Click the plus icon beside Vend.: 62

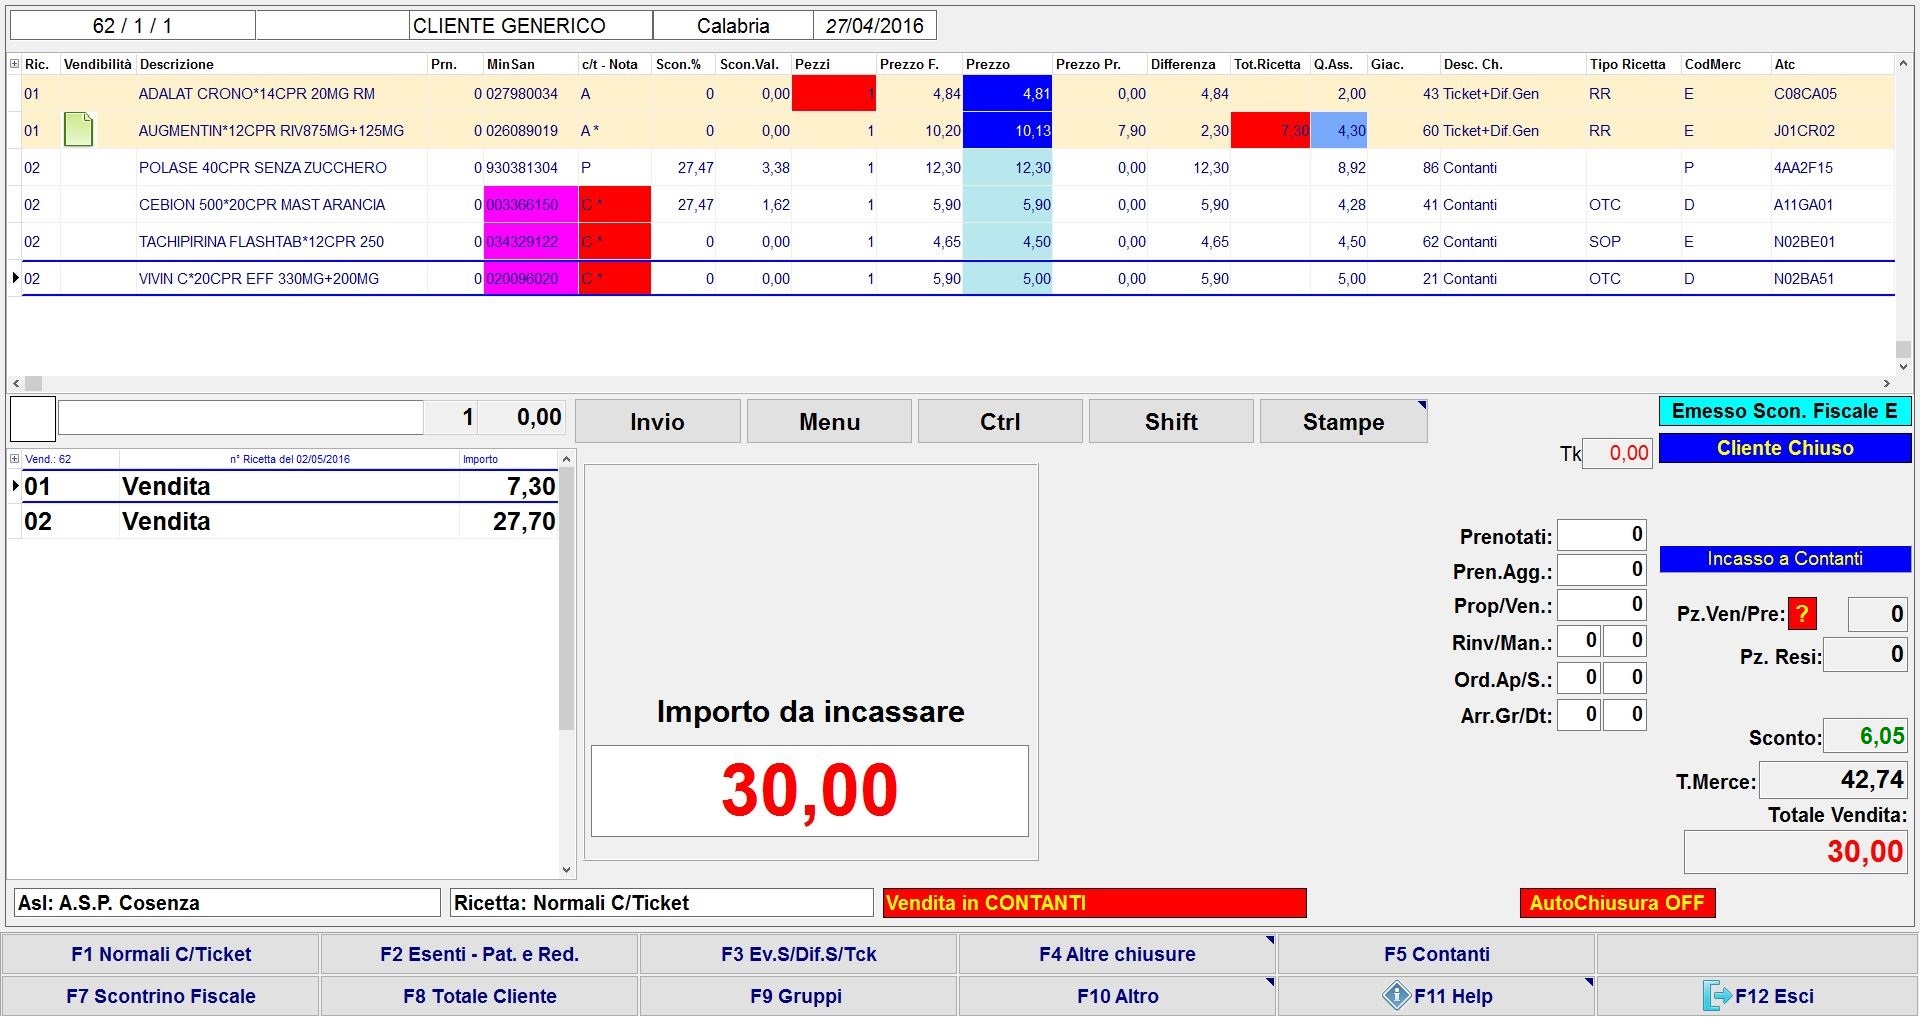[14, 459]
